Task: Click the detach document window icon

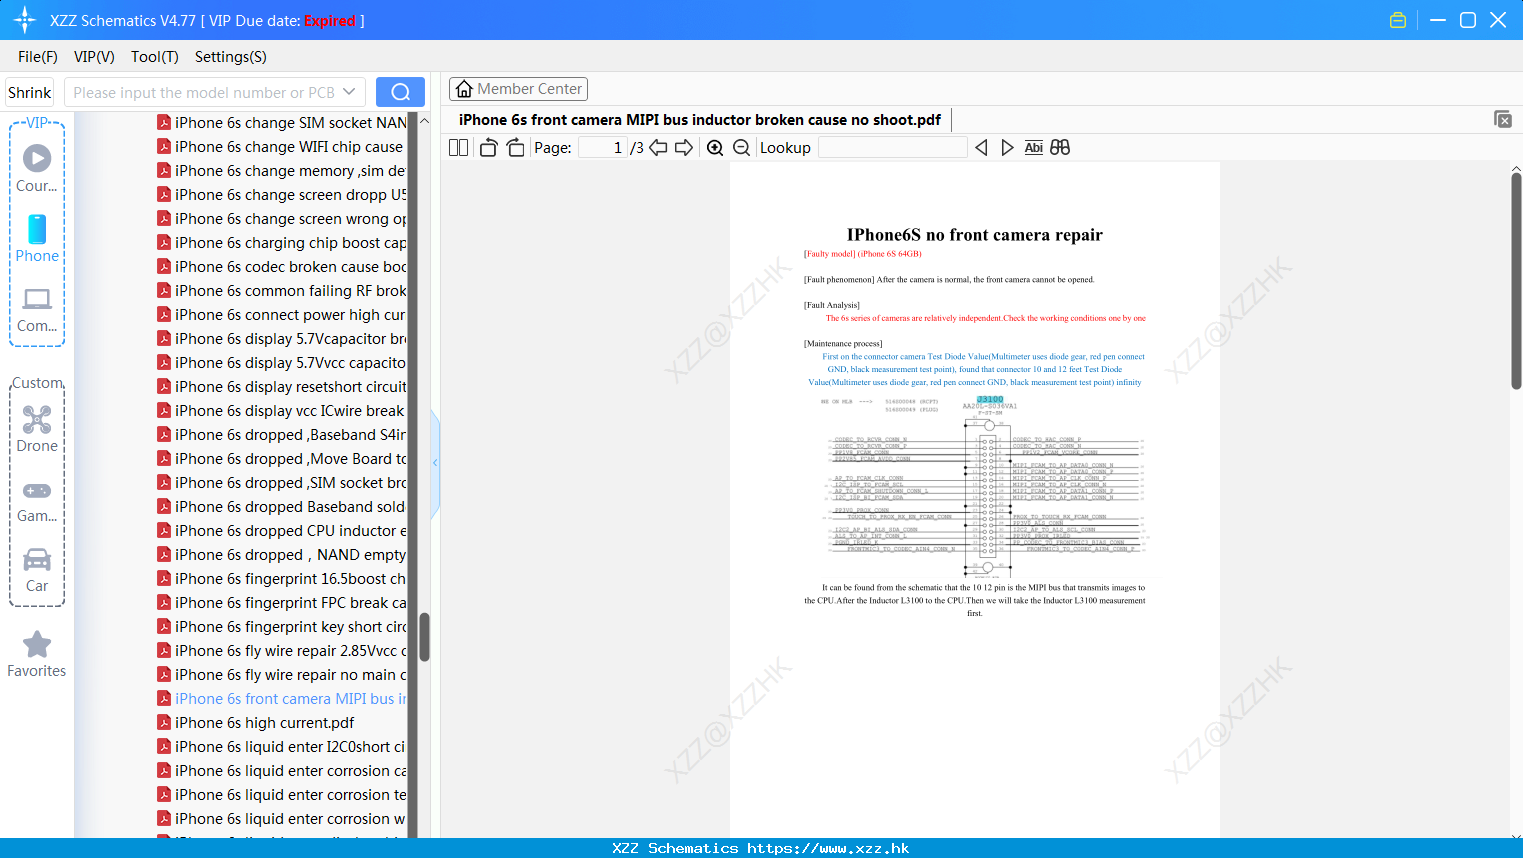Action: pos(1503,119)
